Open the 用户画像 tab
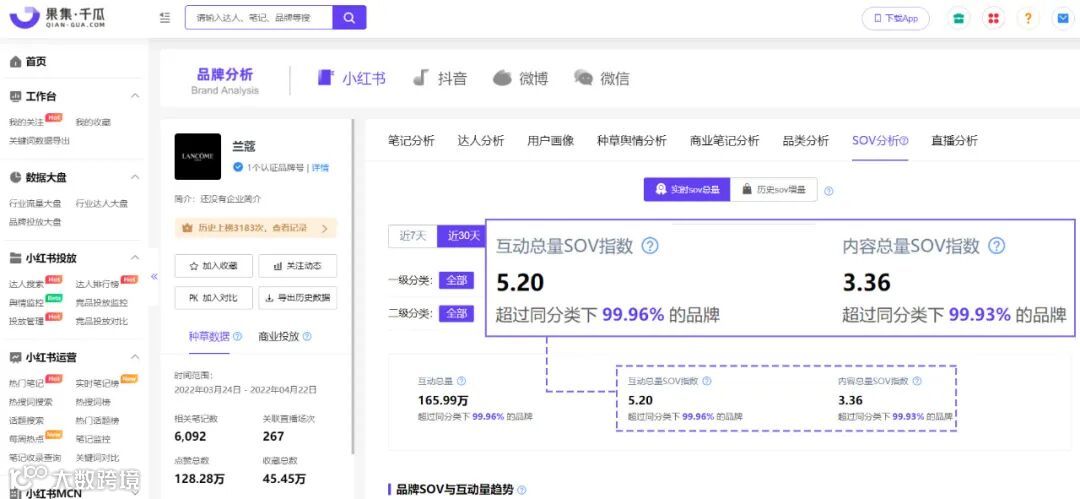Viewport: 1080px width, 499px height. [x=550, y=141]
